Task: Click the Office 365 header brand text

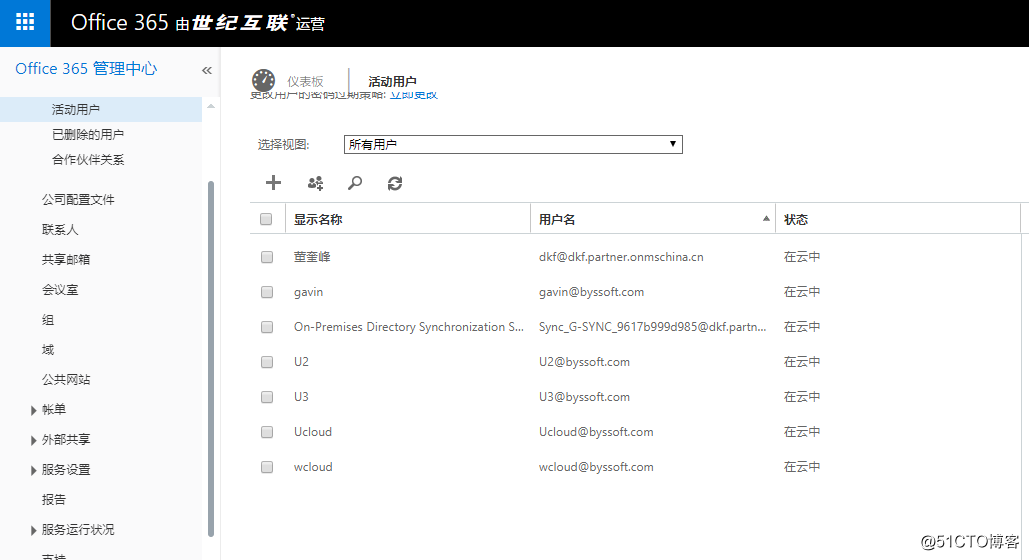Action: pyautogui.click(x=119, y=22)
